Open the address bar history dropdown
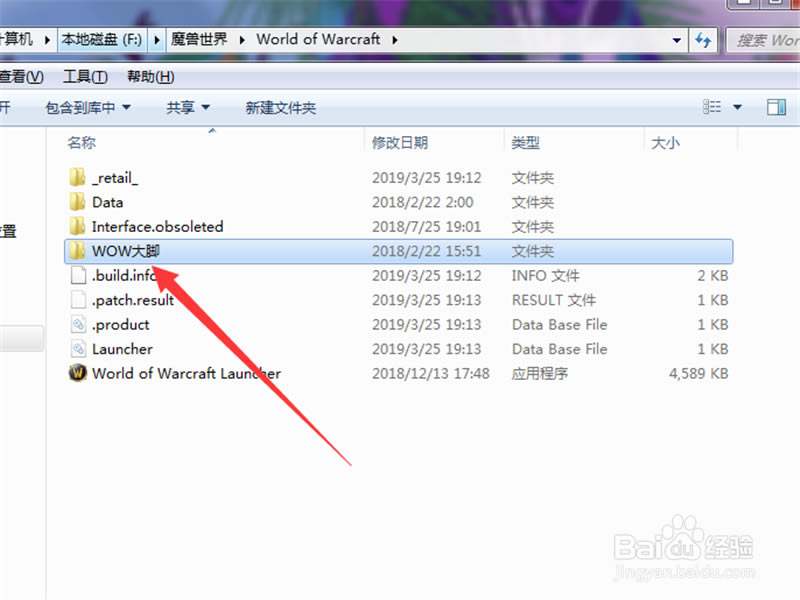This screenshot has width=800, height=600. [678, 40]
